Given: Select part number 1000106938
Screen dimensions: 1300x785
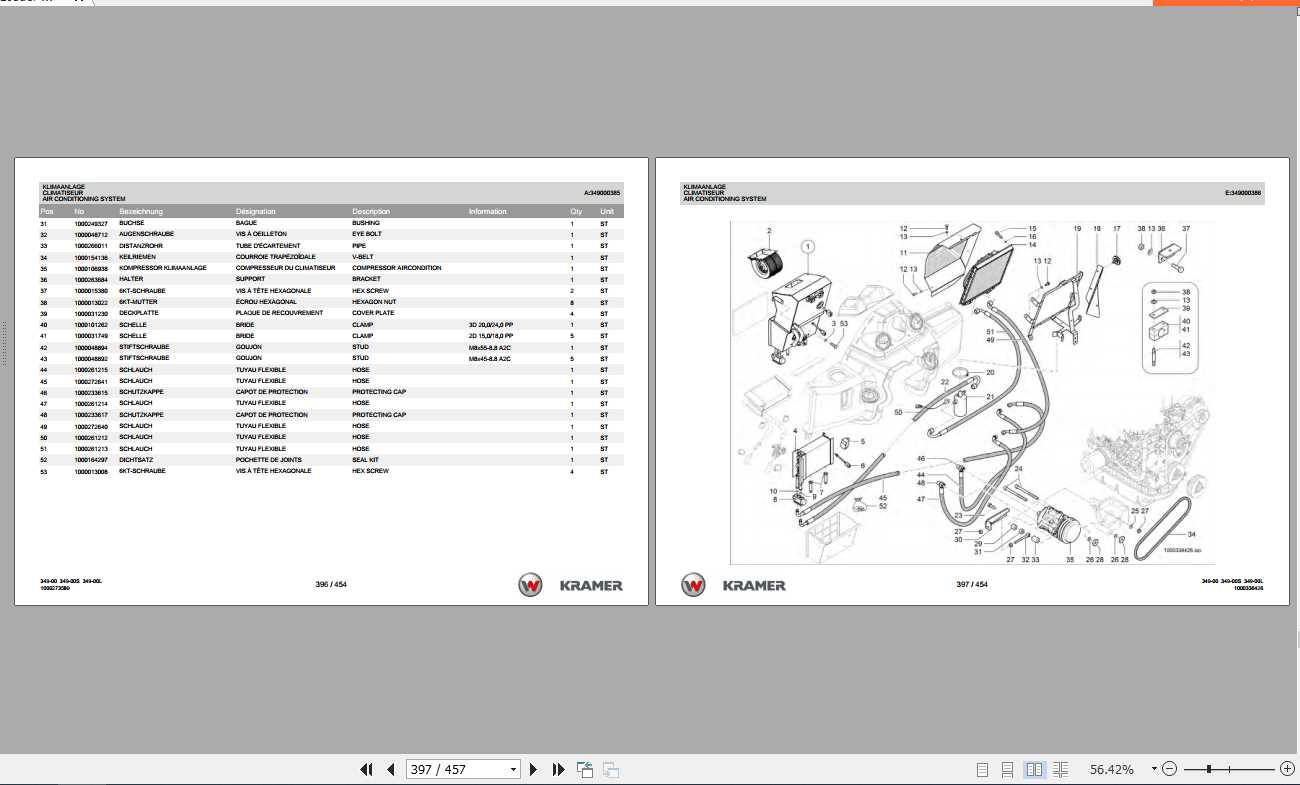Looking at the screenshot, I should point(90,268).
